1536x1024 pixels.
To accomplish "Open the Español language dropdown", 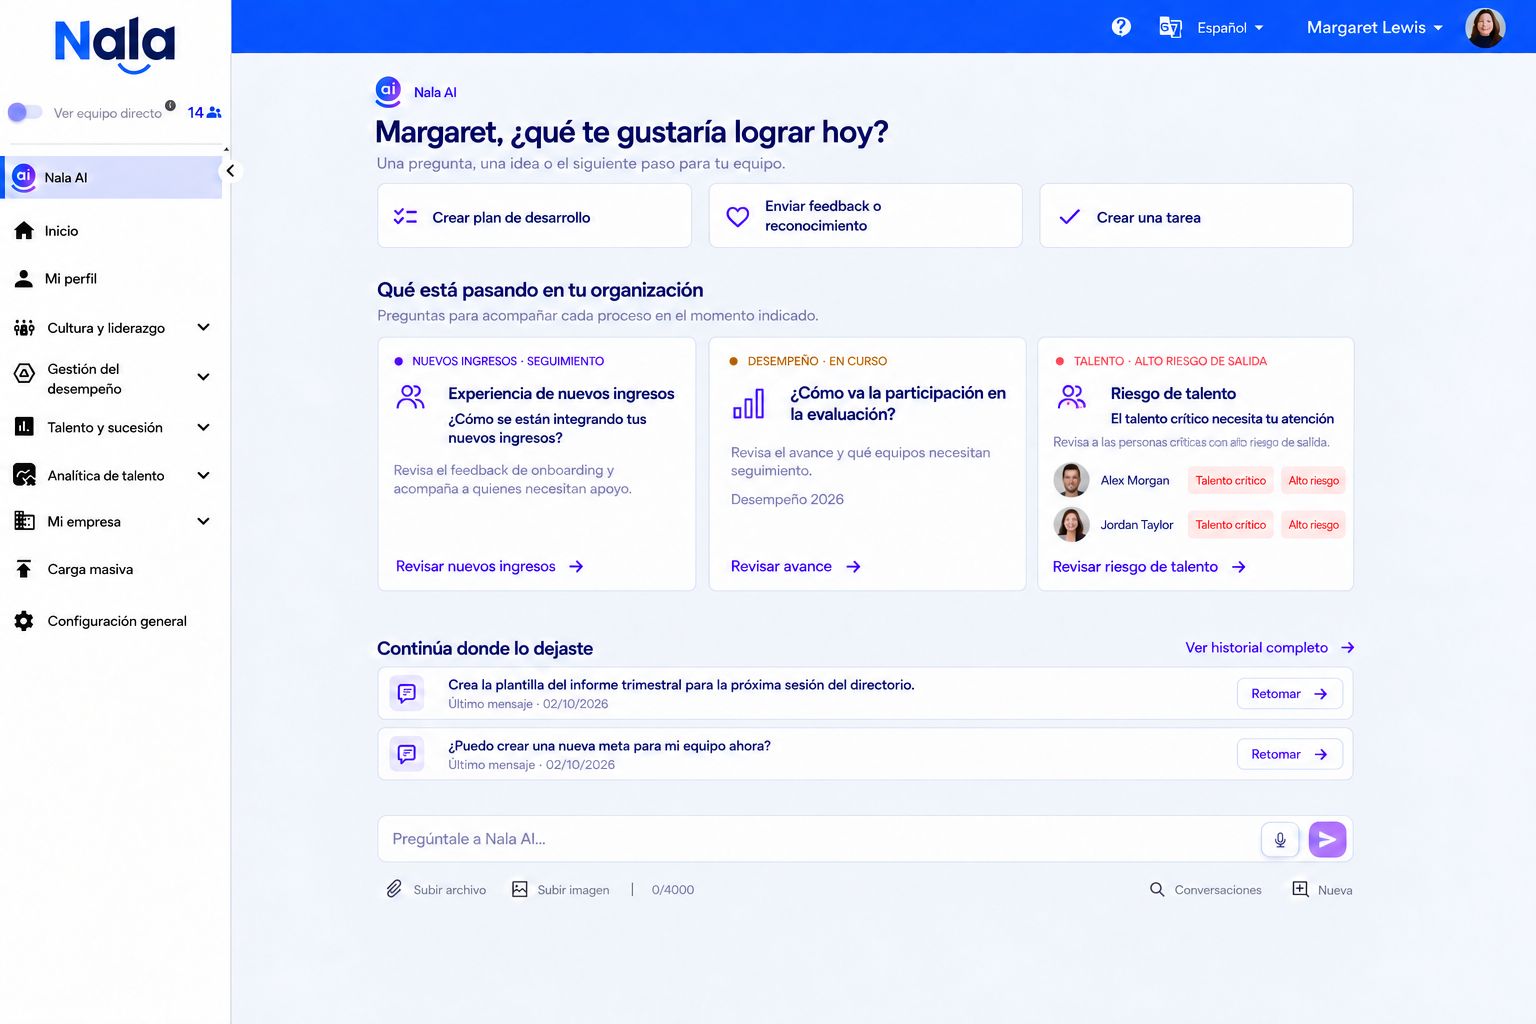I will tap(1230, 28).
